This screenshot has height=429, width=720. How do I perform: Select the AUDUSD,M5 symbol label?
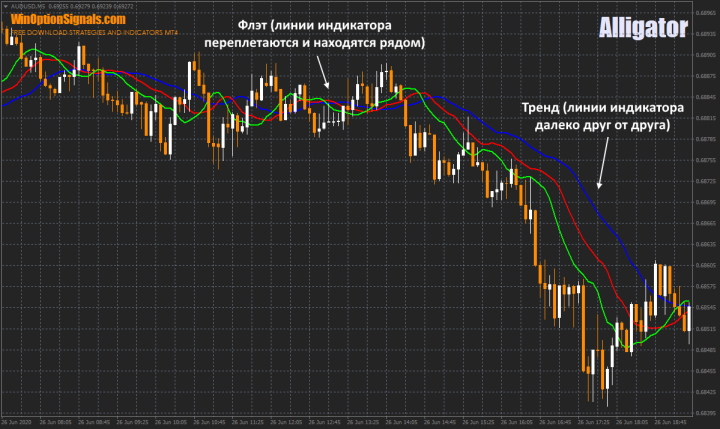[27, 8]
